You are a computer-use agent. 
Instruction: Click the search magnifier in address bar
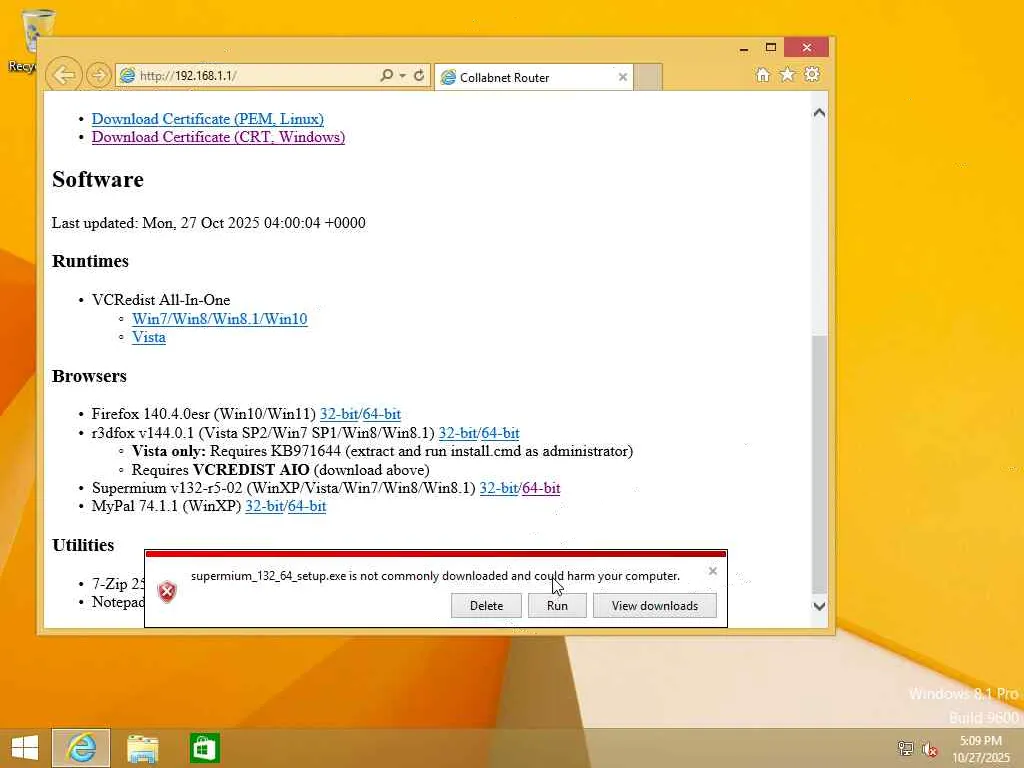click(x=387, y=76)
